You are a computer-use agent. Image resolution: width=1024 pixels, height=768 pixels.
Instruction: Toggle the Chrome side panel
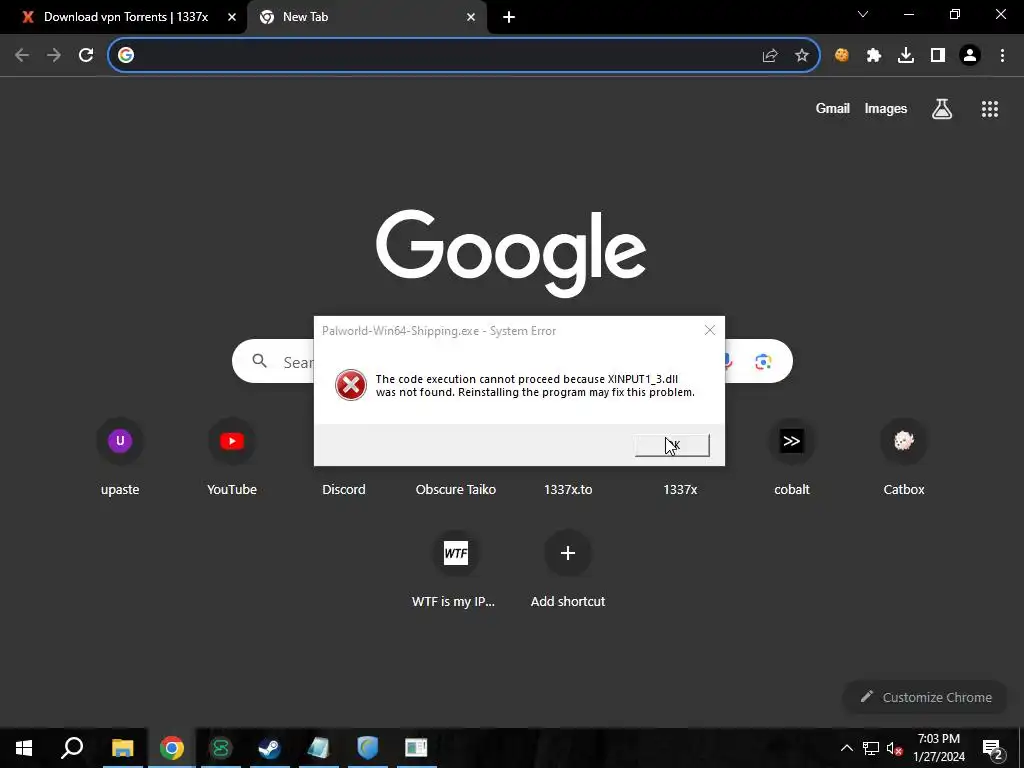tap(938, 56)
